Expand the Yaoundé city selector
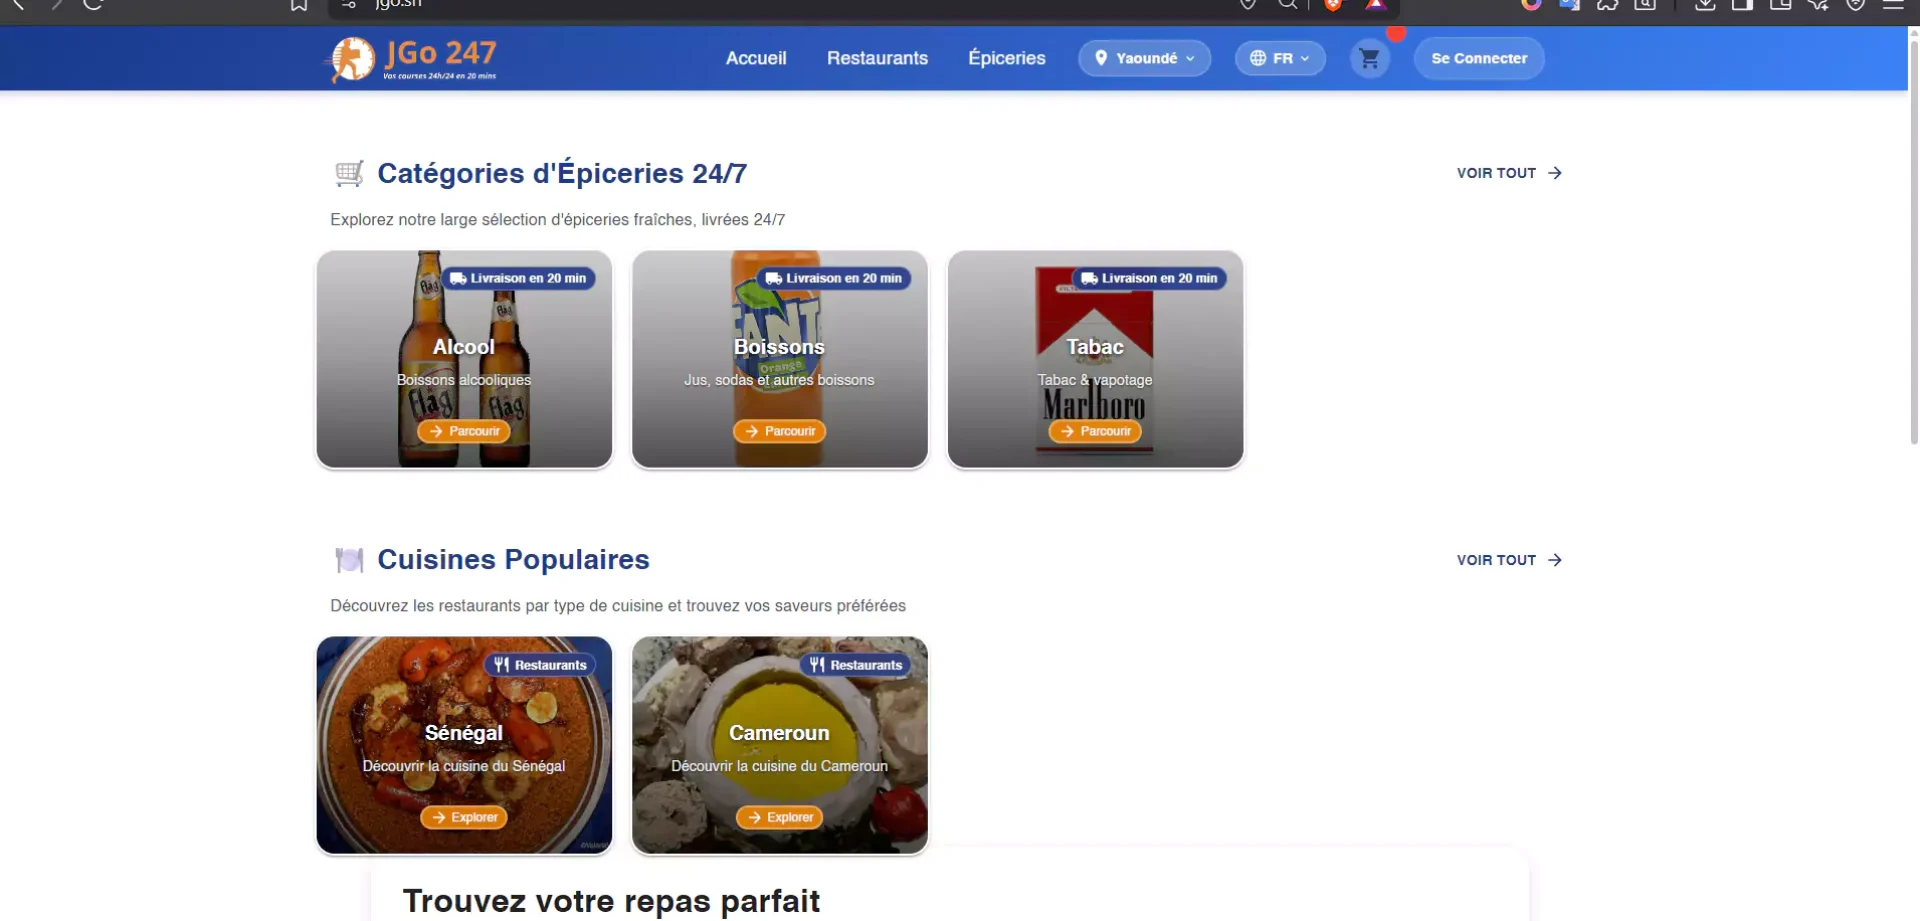This screenshot has height=921, width=1920. (x=1144, y=59)
